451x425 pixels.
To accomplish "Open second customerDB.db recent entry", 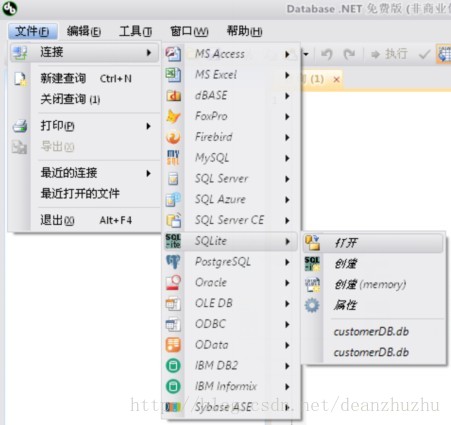I will tap(373, 352).
